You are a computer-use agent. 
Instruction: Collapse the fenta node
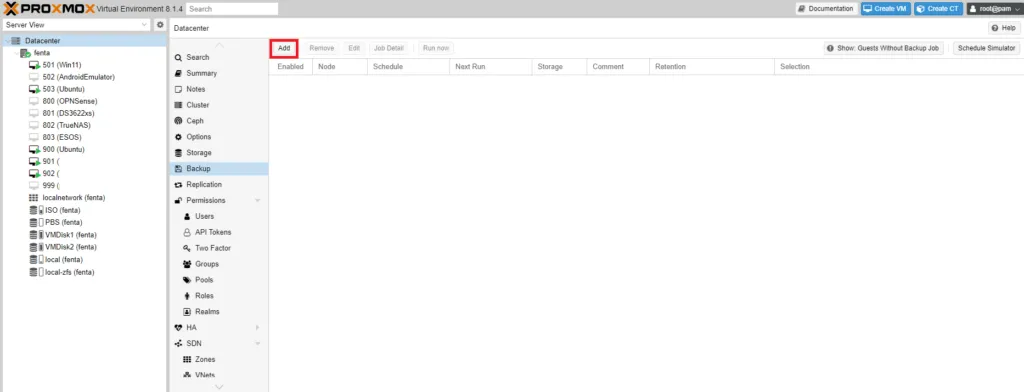(16, 53)
